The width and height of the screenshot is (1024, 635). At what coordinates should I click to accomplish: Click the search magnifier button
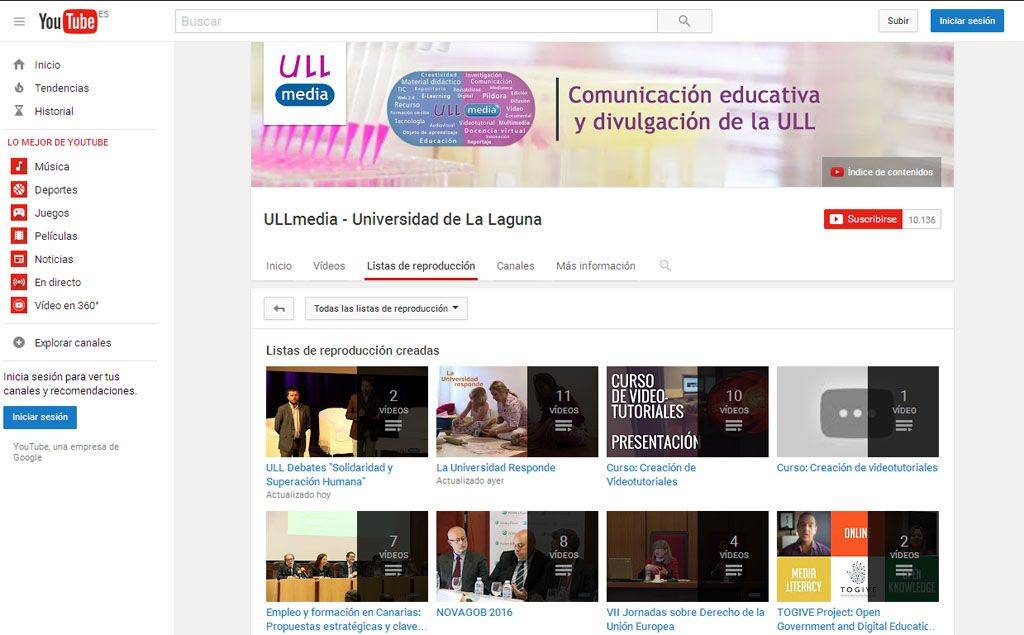tap(684, 21)
